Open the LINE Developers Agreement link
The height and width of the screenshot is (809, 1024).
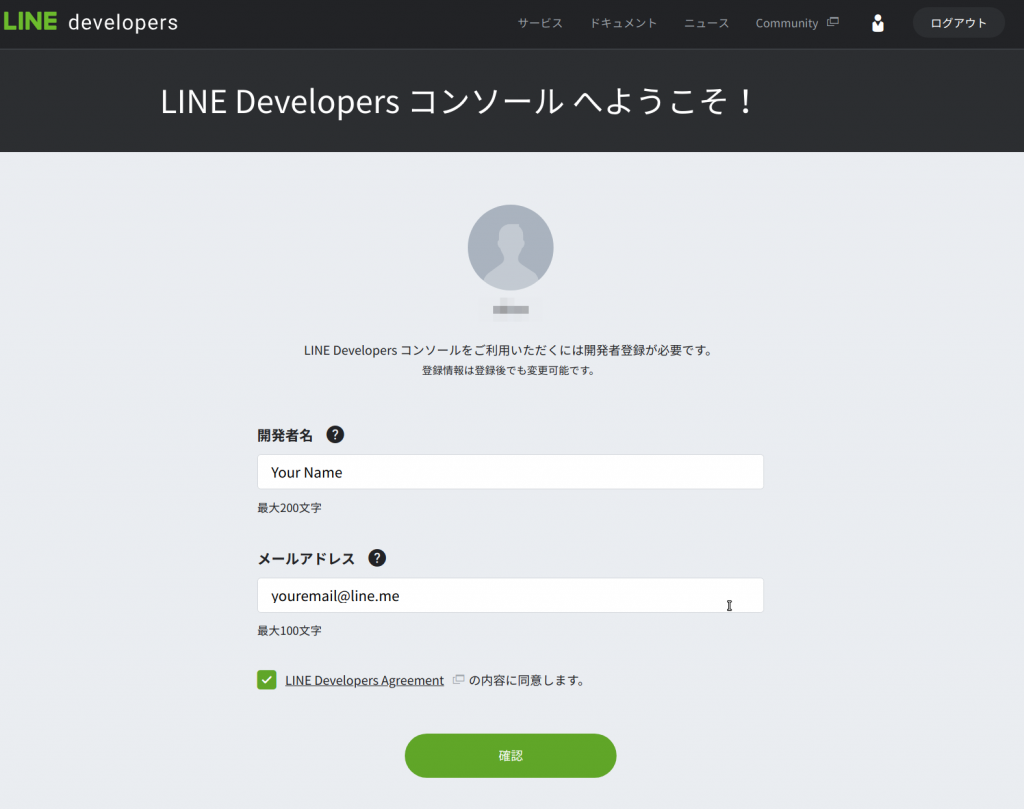coord(364,679)
